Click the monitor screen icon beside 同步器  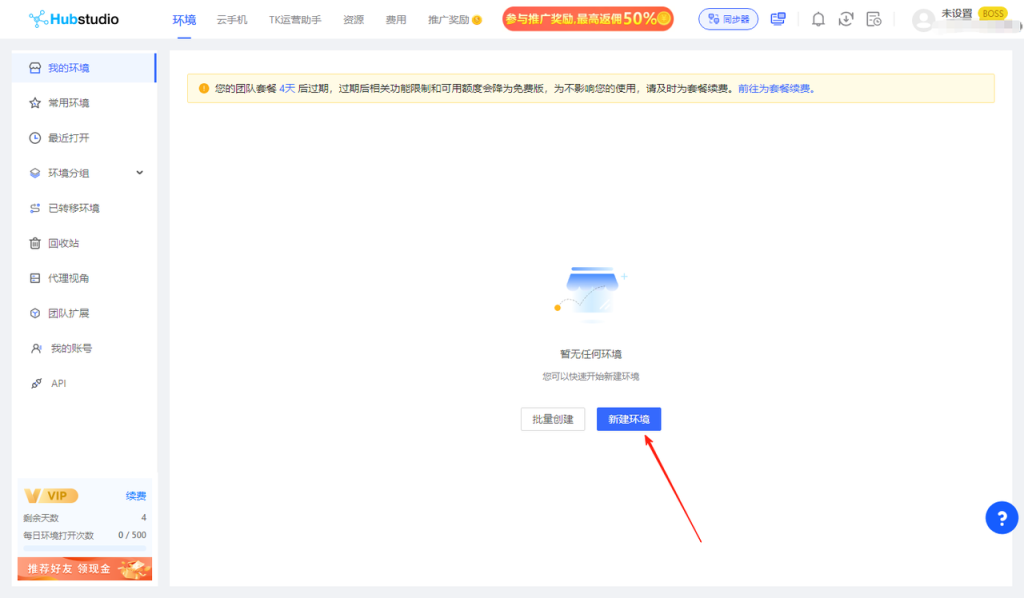(778, 19)
